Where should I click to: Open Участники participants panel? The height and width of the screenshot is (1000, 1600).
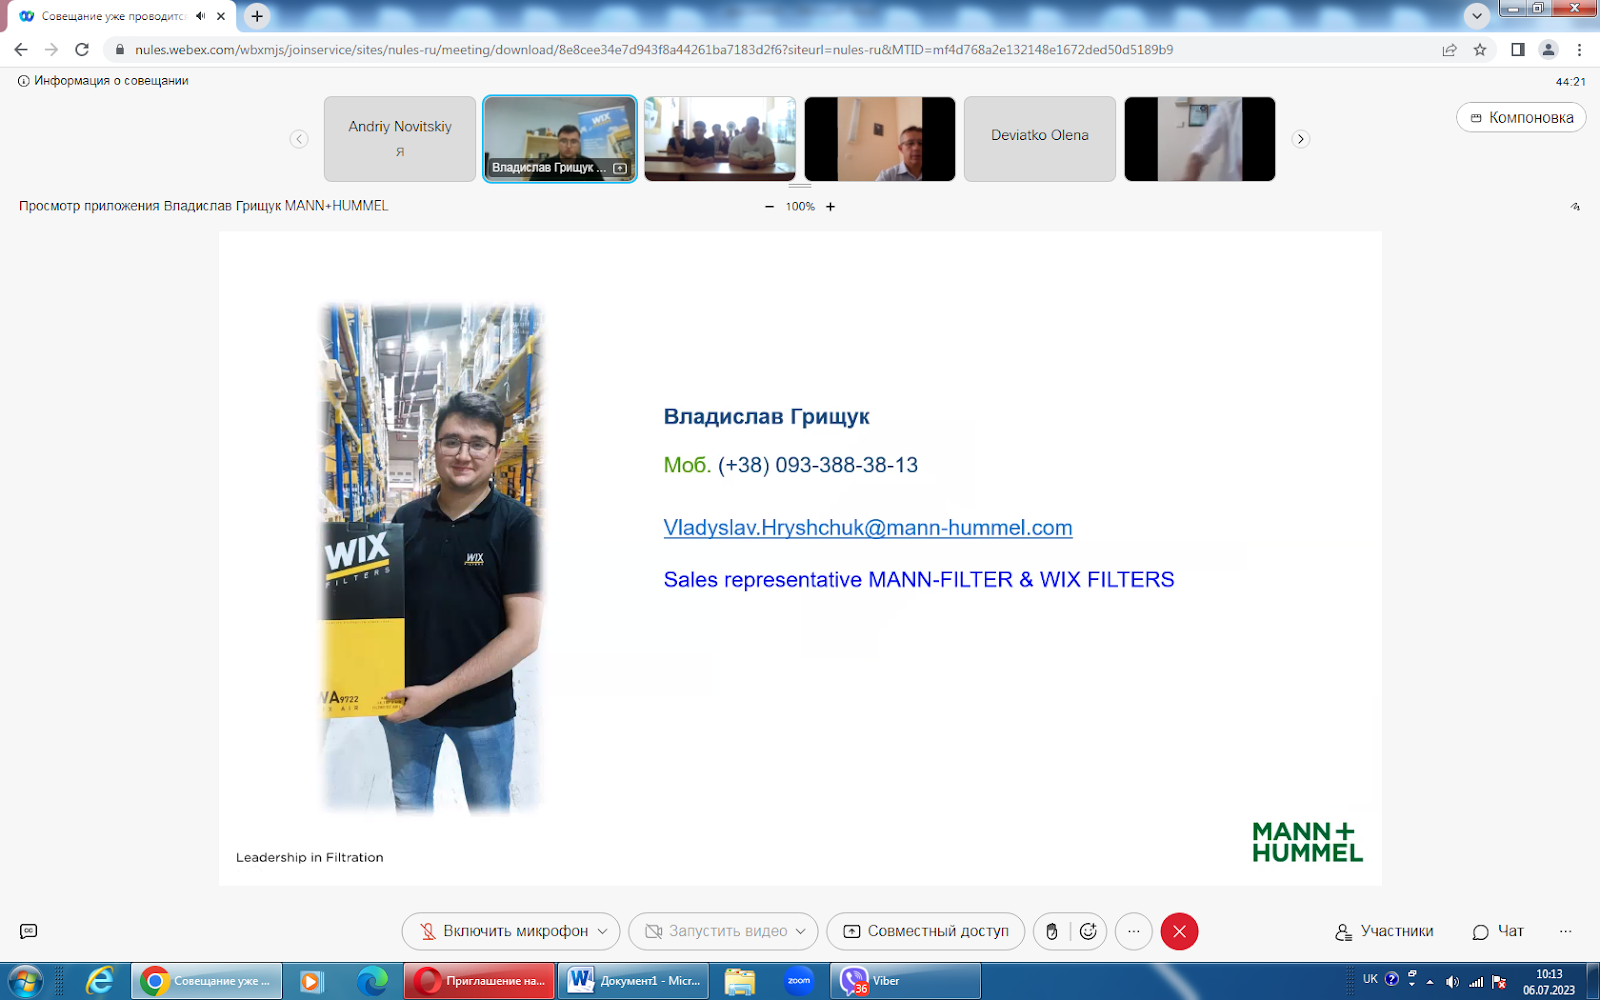tap(1384, 931)
